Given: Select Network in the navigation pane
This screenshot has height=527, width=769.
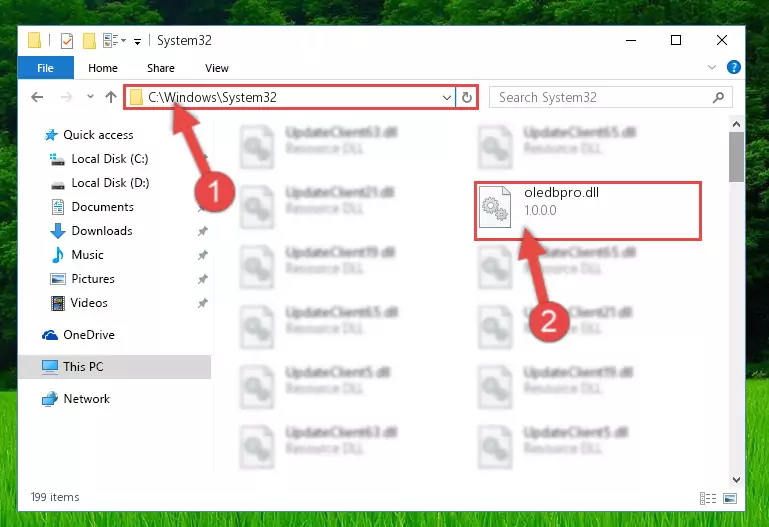Looking at the screenshot, I should click(x=86, y=399).
